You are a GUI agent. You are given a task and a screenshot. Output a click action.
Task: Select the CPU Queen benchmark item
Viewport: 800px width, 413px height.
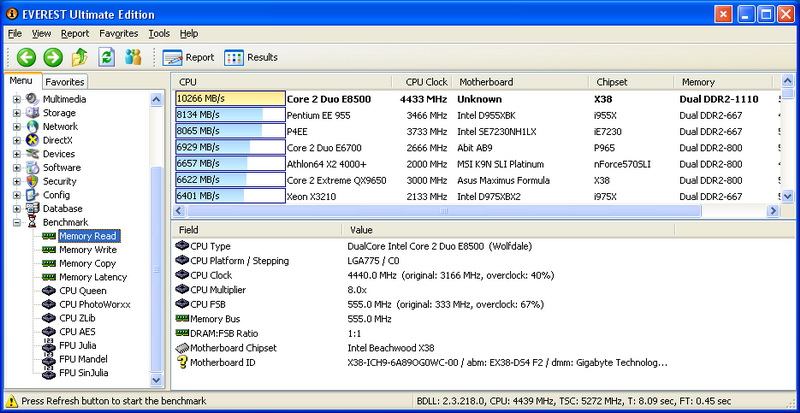[x=83, y=291]
